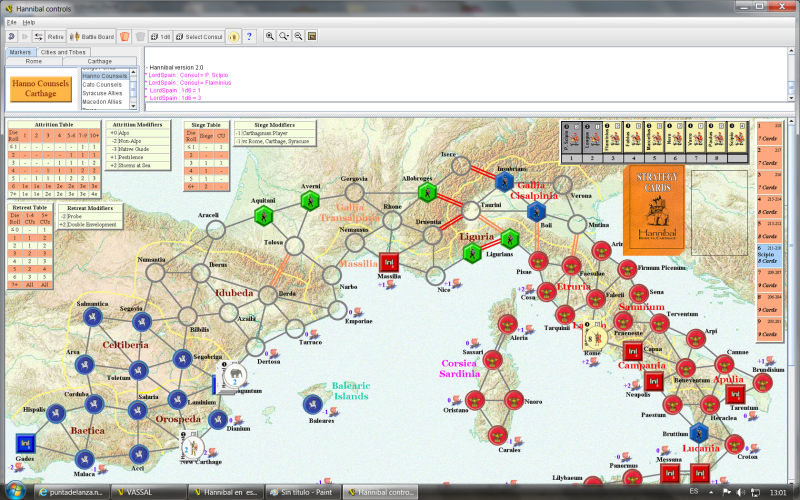
Task: Switch to the Markers tab
Action: click(x=20, y=52)
